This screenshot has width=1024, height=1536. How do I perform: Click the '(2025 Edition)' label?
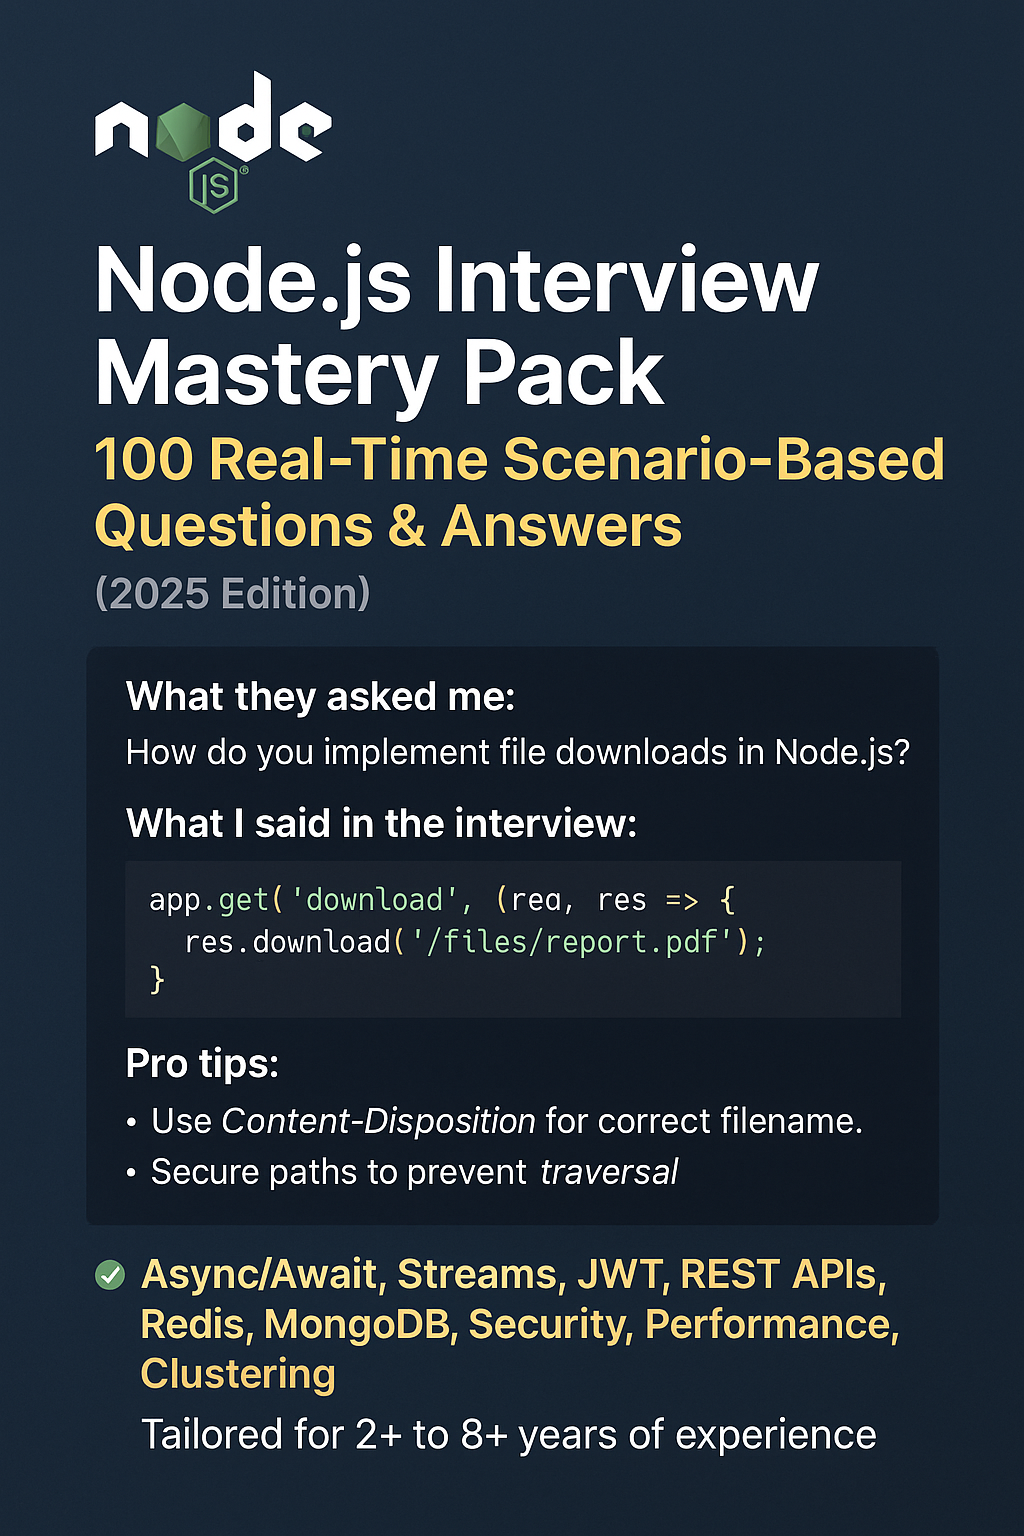click(x=232, y=594)
